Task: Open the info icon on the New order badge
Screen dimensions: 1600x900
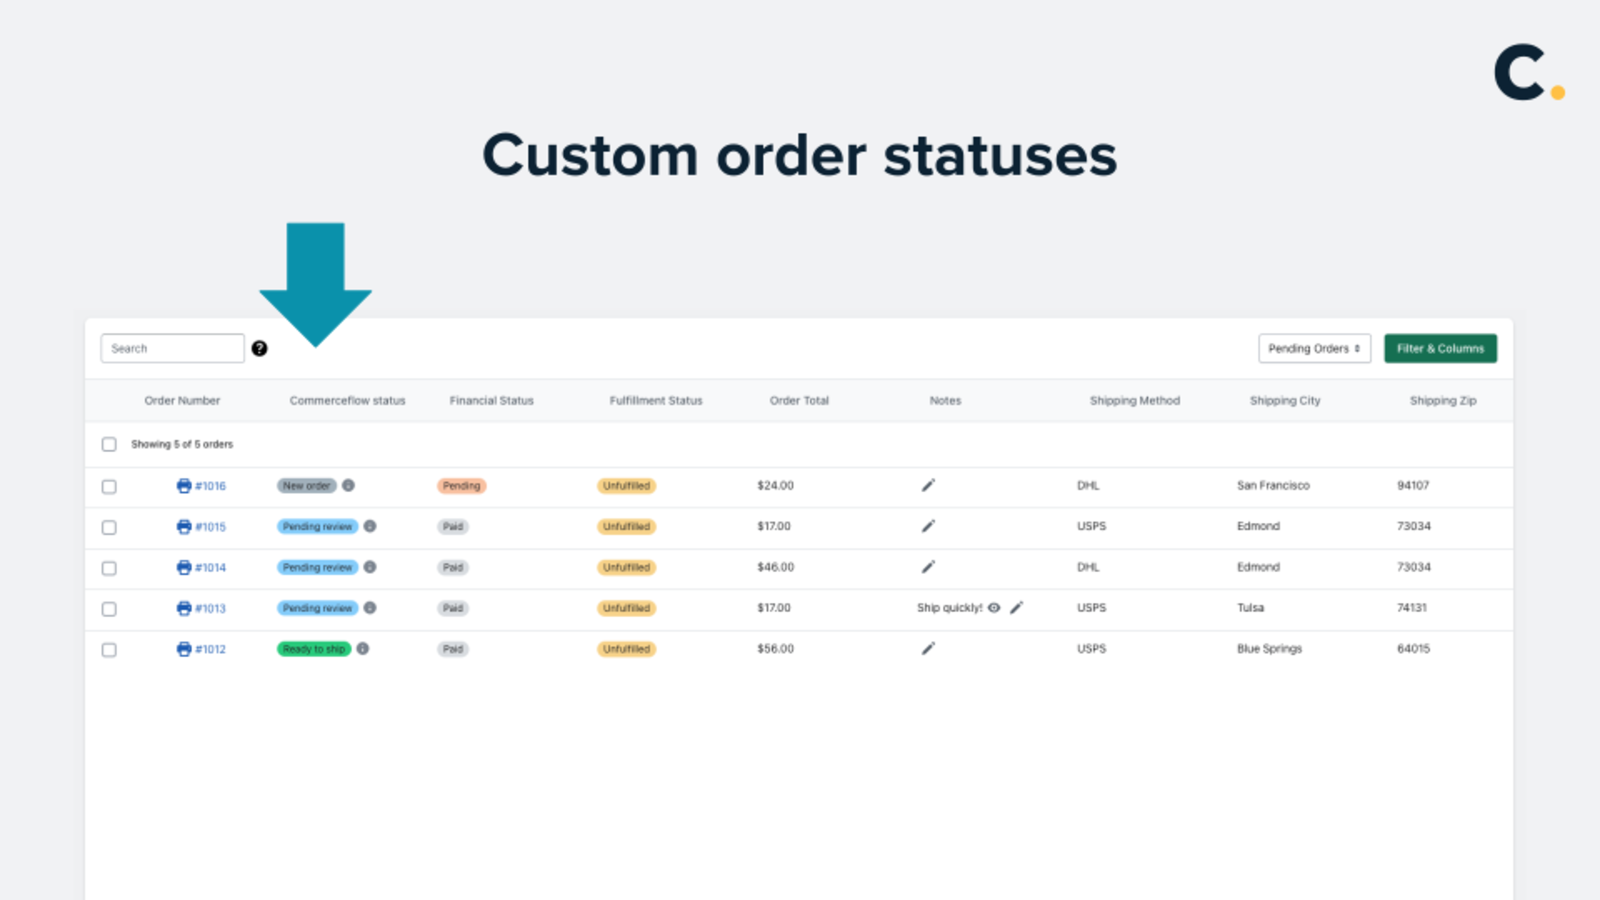Action: click(347, 486)
